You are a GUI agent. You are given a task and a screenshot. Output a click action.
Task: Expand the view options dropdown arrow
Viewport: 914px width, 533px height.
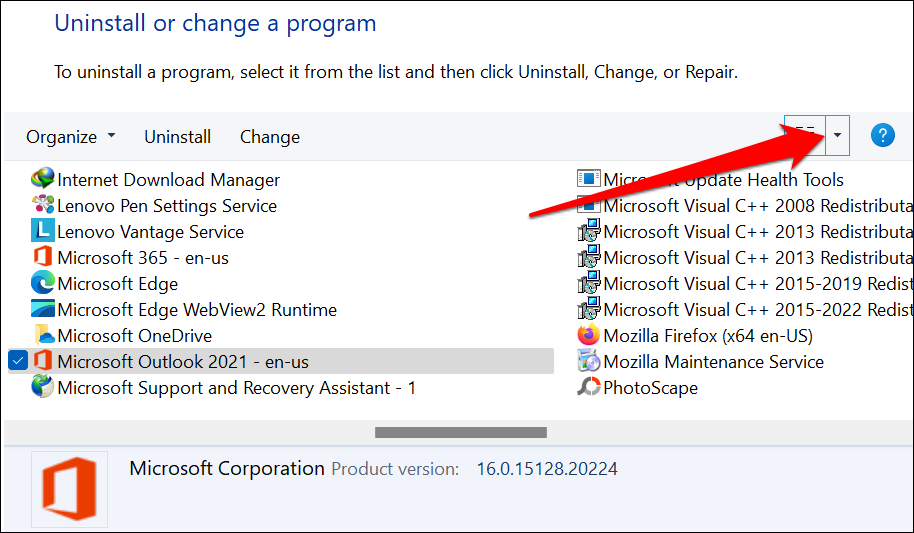click(838, 136)
